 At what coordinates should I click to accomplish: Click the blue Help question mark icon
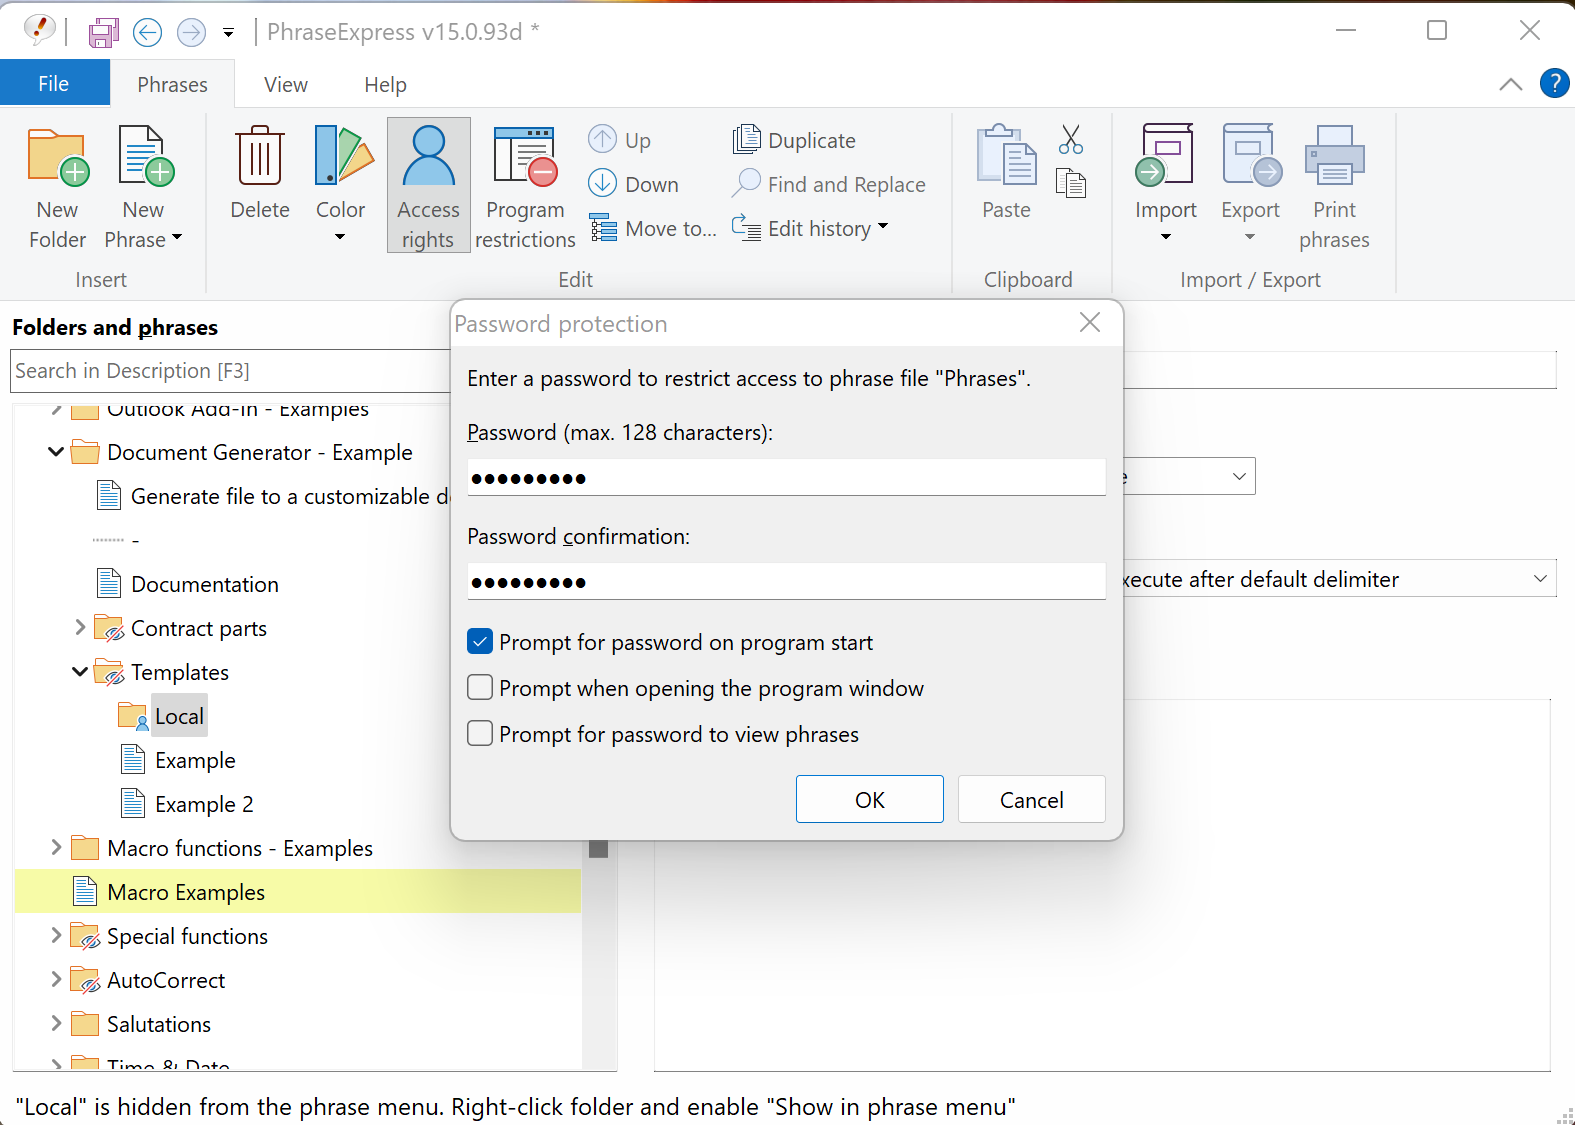pos(1554,83)
